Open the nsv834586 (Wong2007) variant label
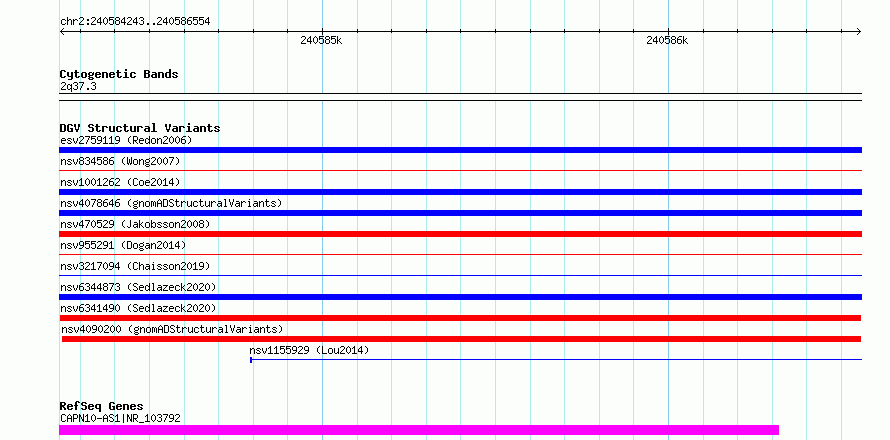 (120, 162)
